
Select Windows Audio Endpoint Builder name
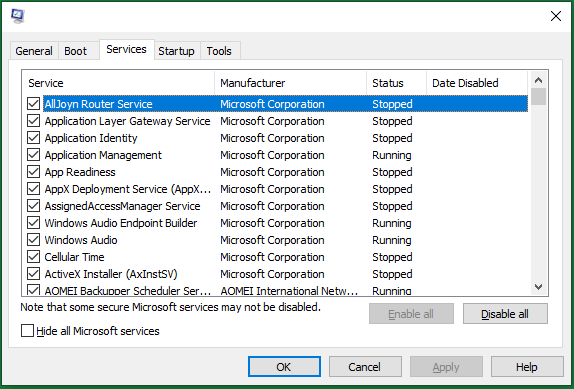point(121,223)
